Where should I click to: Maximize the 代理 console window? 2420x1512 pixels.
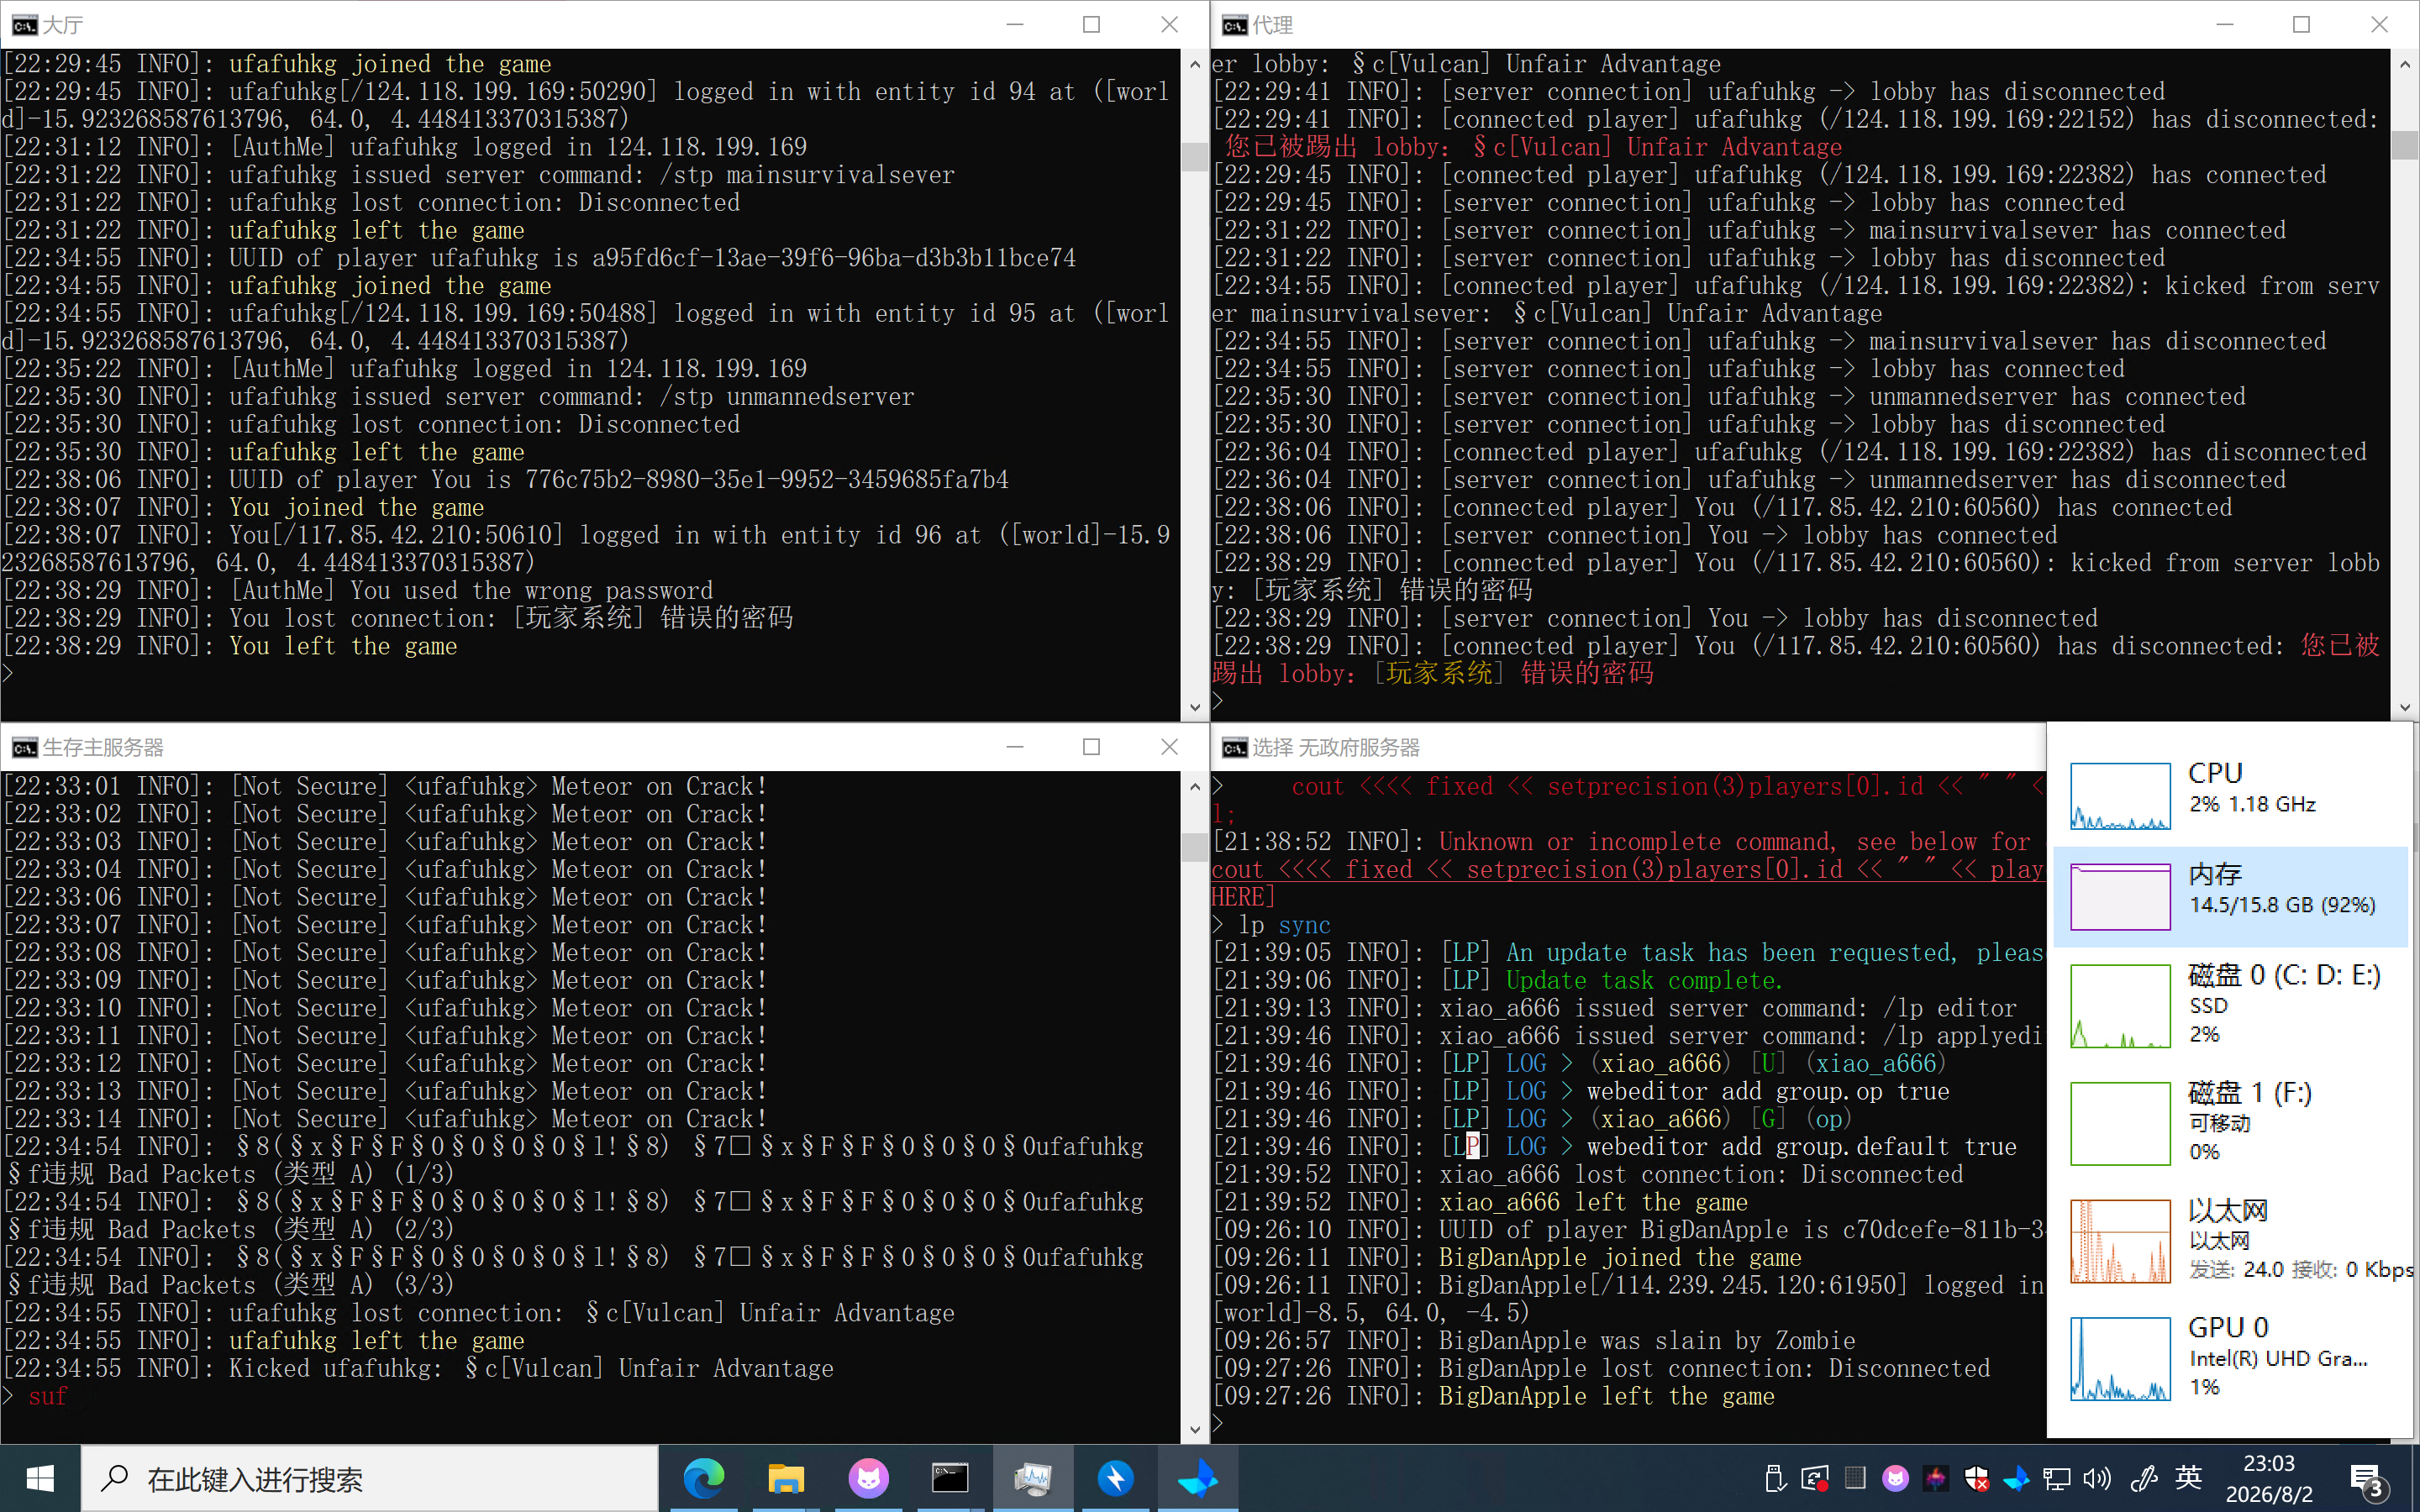pos(2301,24)
